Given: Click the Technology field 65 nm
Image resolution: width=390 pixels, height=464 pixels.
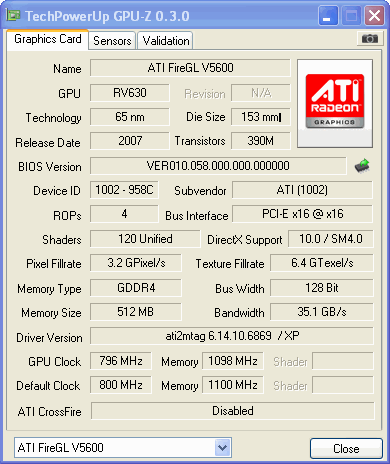Looking at the screenshot, I should [130, 117].
